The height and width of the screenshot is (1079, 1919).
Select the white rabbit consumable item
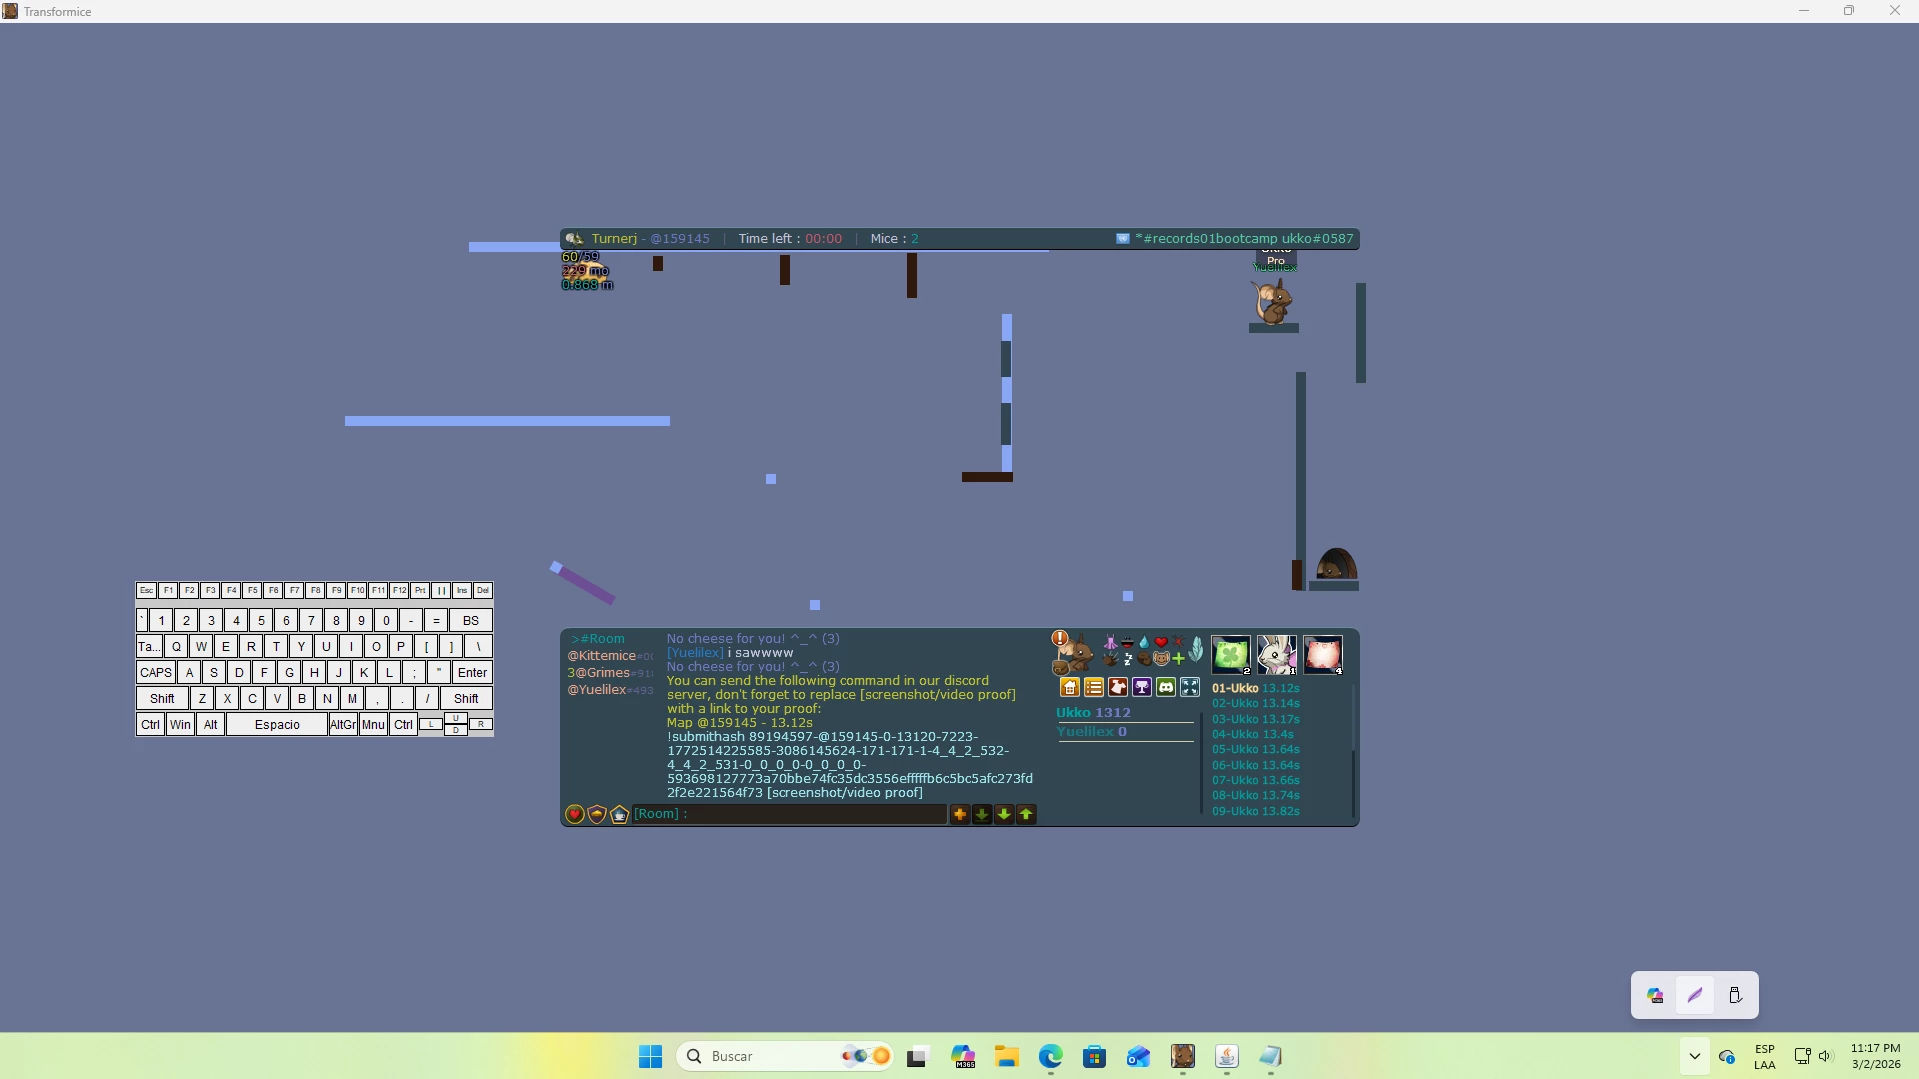pyautogui.click(x=1277, y=655)
